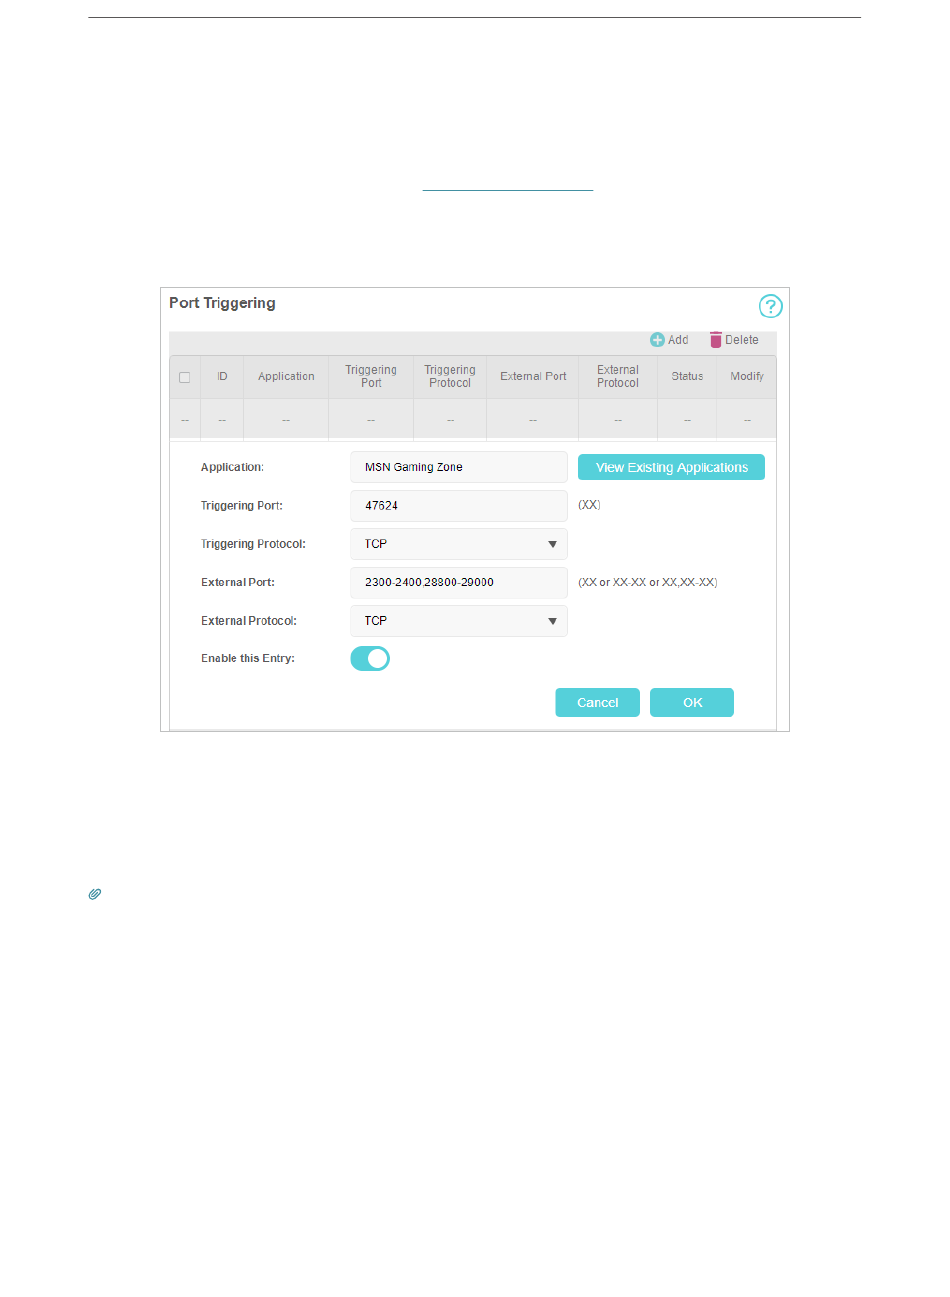The width and height of the screenshot is (950, 1297).
Task: Click the Cancel button
Action: [x=598, y=703]
